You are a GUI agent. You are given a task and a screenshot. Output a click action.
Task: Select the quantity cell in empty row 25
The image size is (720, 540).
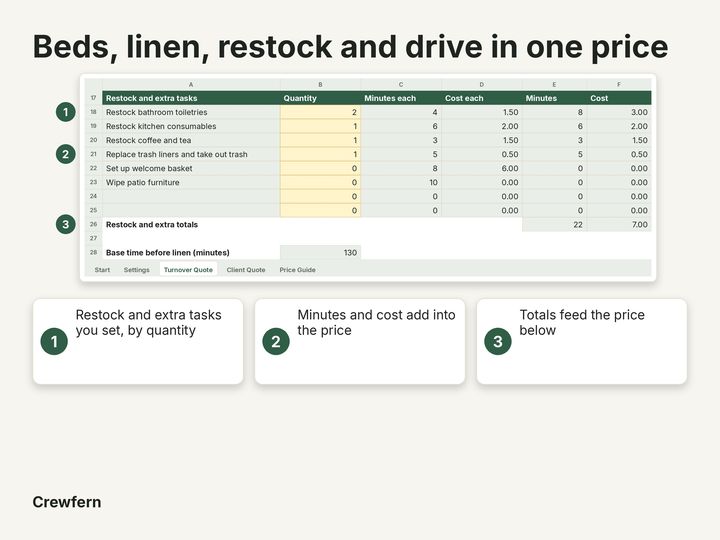[321, 210]
